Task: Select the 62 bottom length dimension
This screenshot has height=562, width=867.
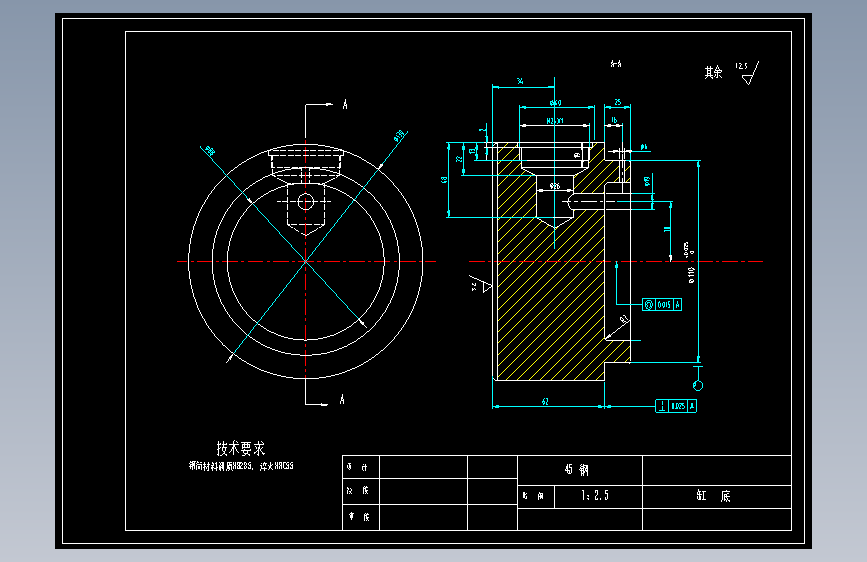Action: pos(545,402)
